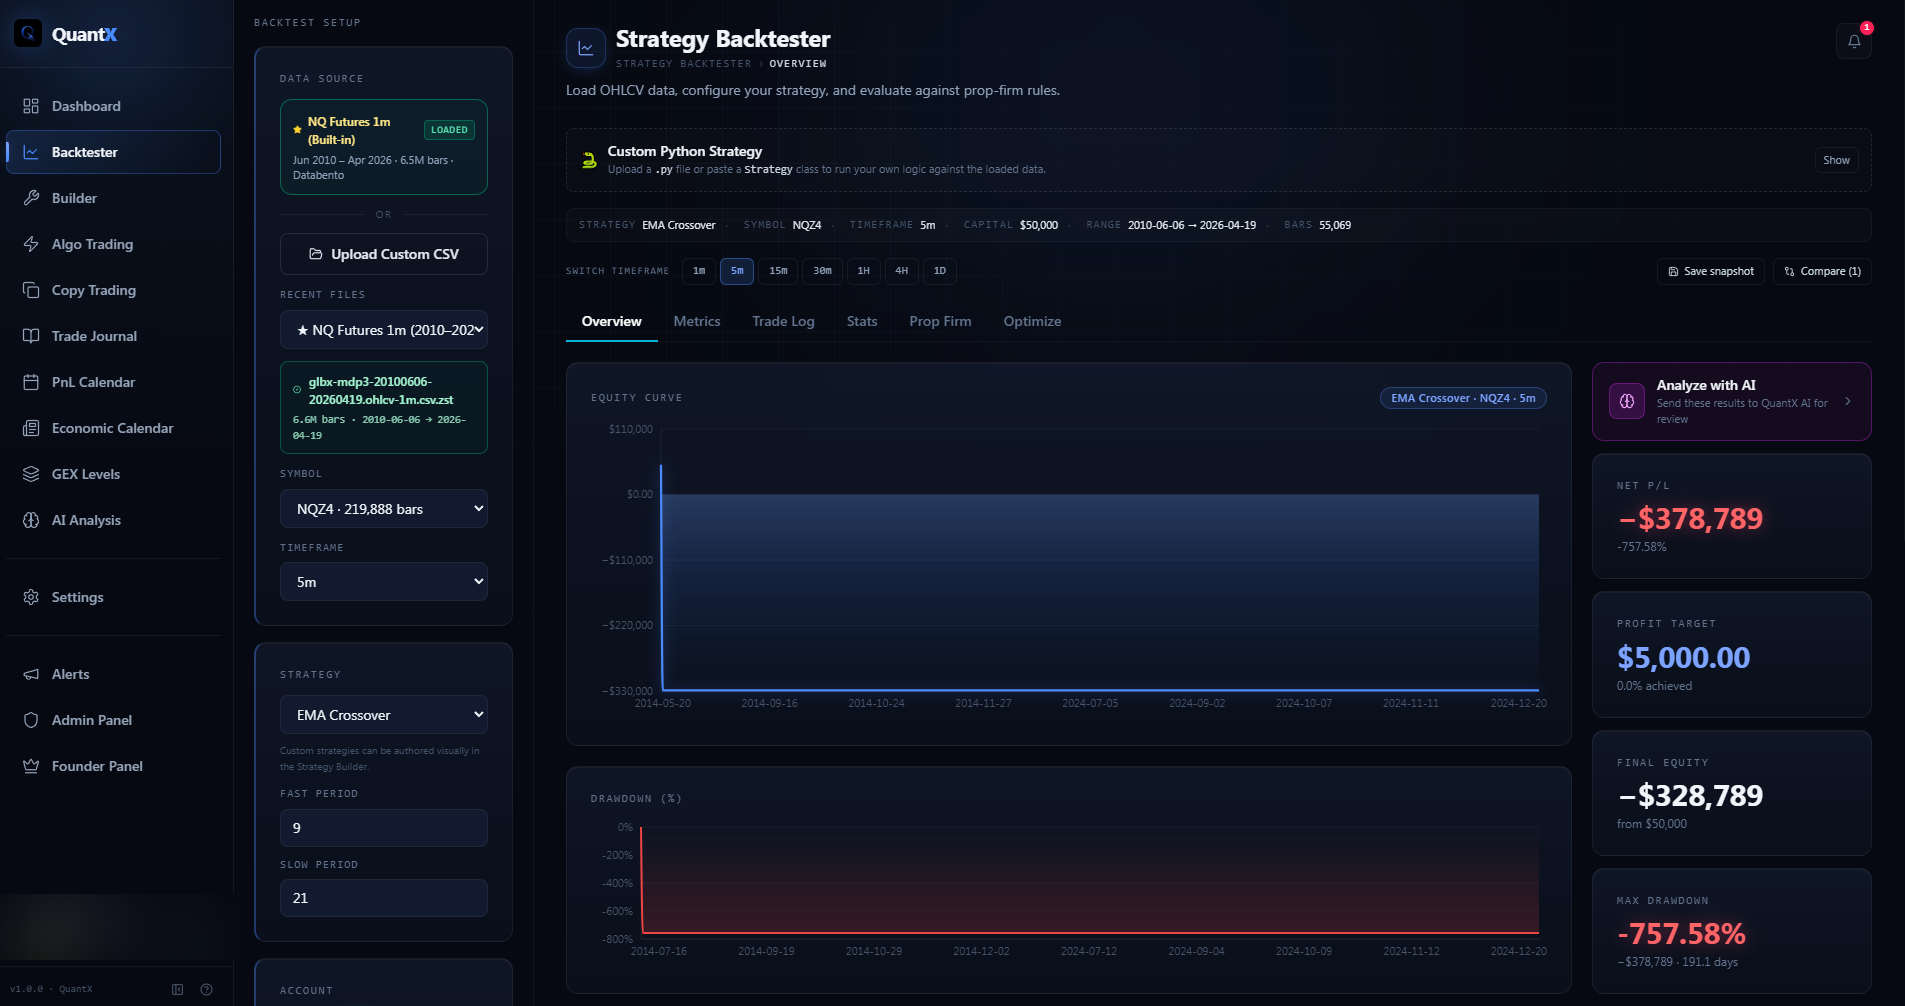Click the Capital $50,000 value
Image resolution: width=1905 pixels, height=1006 pixels.
(x=1039, y=225)
